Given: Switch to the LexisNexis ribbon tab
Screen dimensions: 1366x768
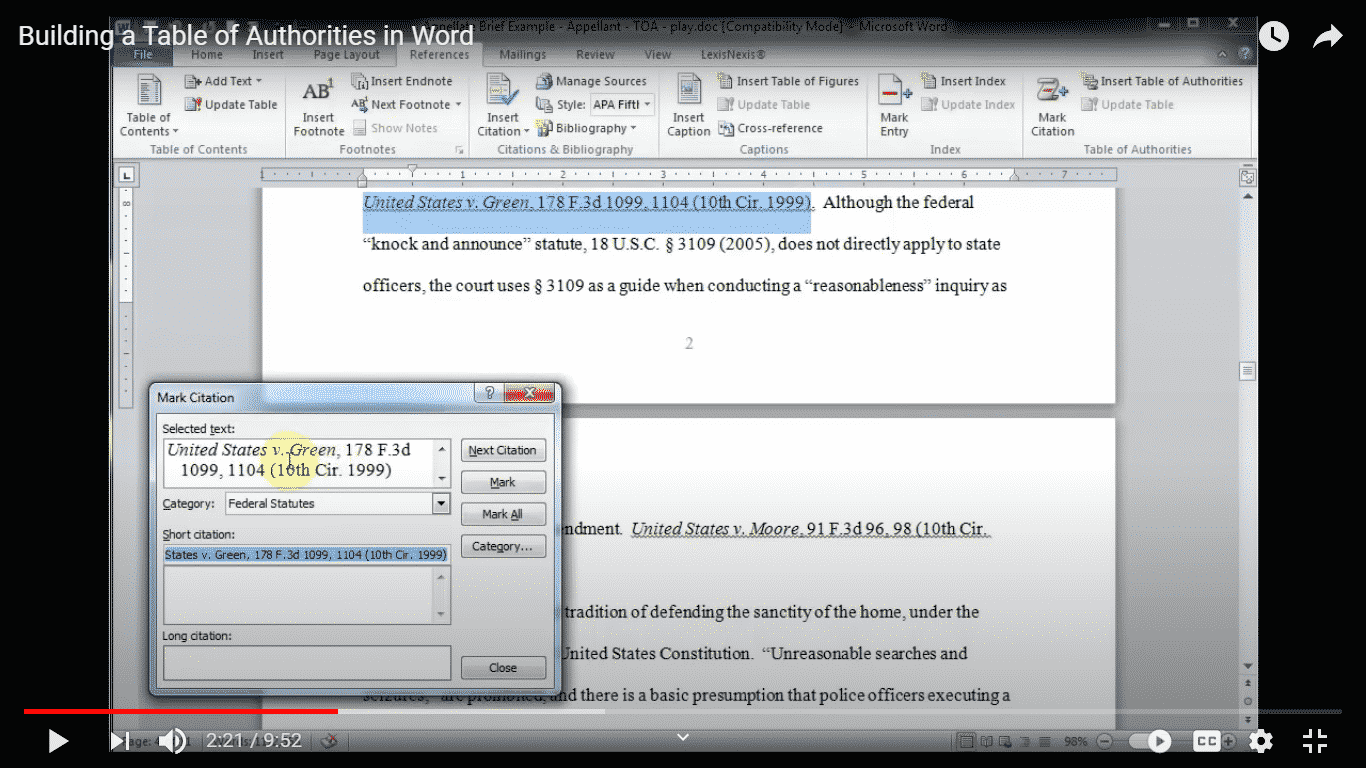Looking at the screenshot, I should (x=732, y=55).
